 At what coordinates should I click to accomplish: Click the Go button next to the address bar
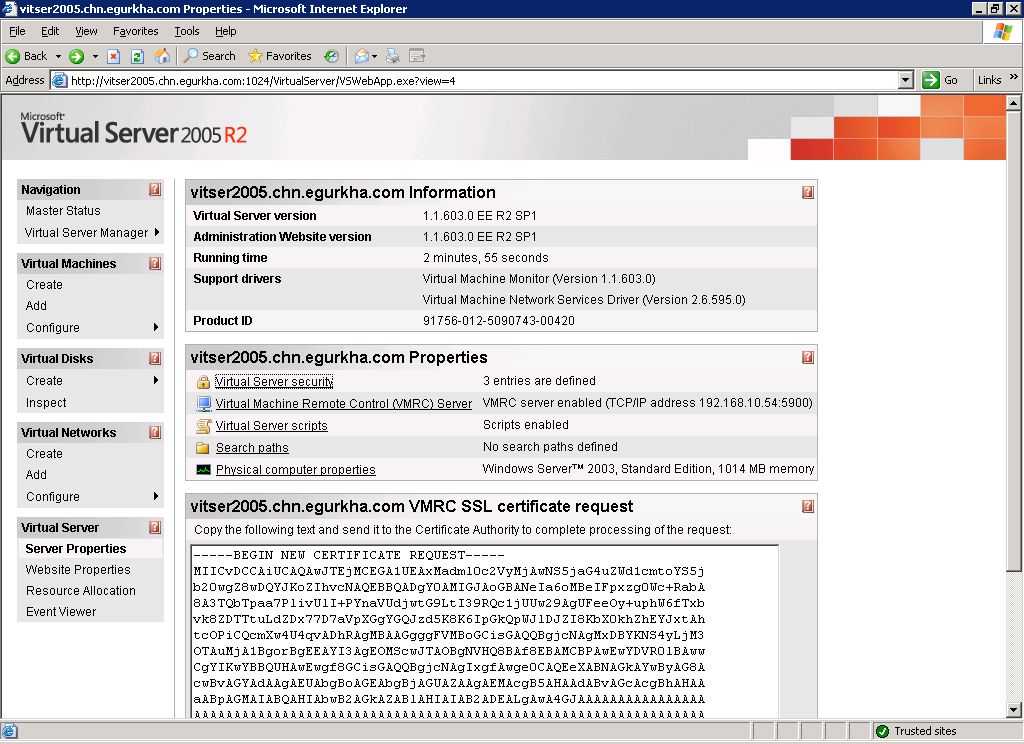tap(940, 80)
